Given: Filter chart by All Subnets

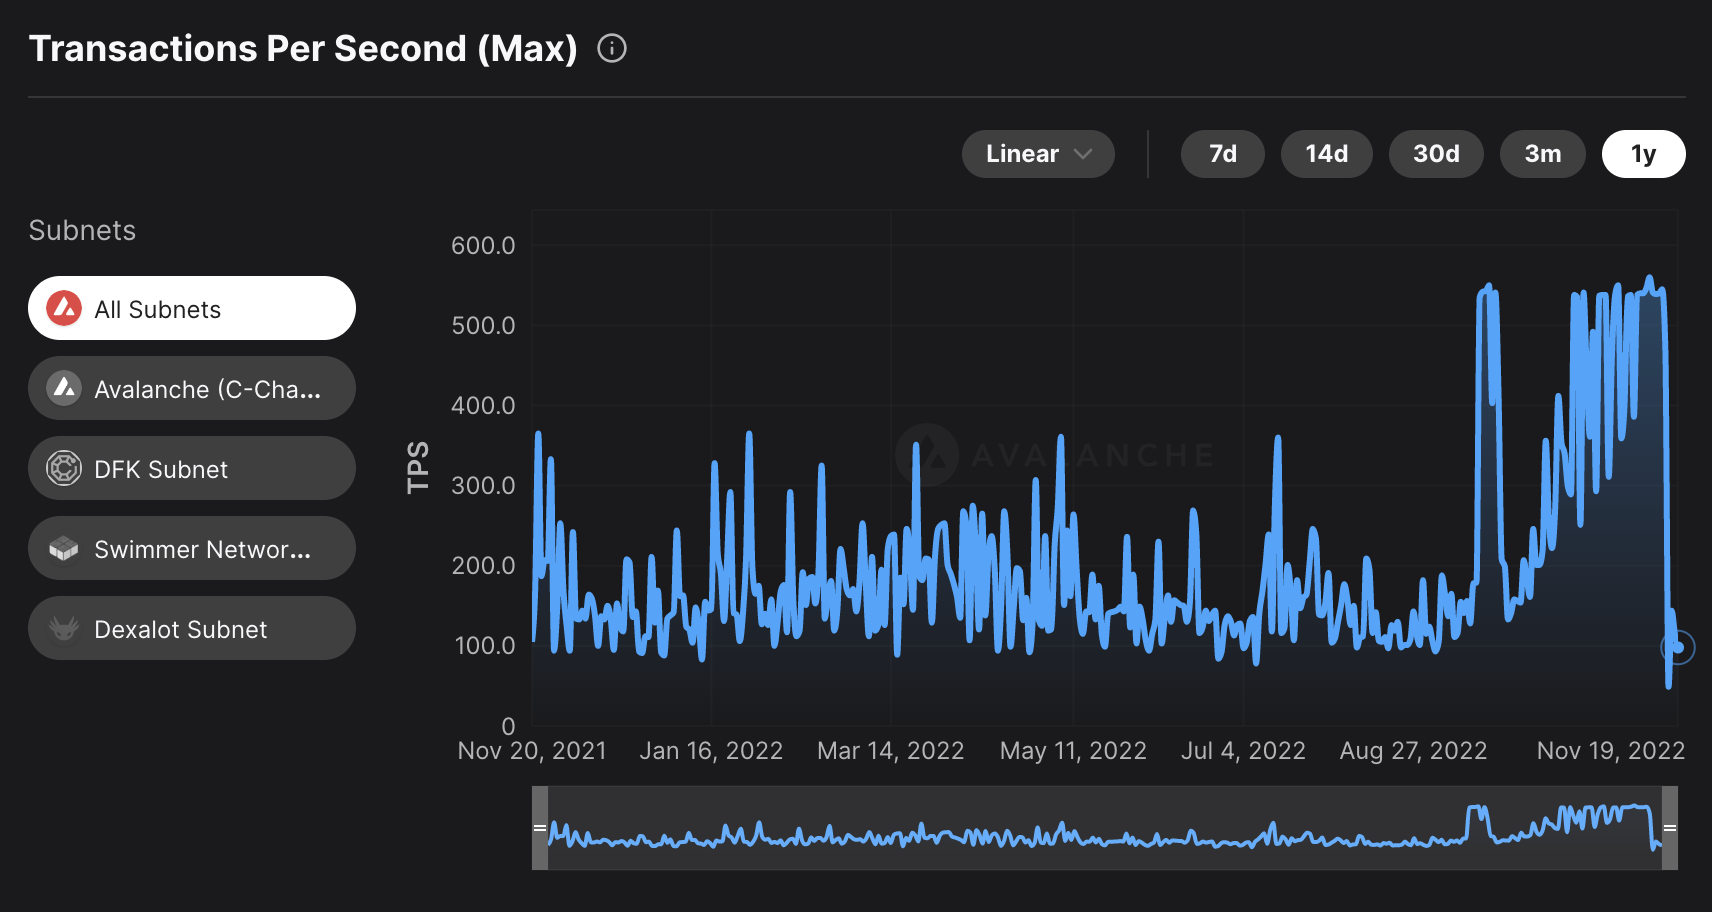Looking at the screenshot, I should tap(192, 309).
